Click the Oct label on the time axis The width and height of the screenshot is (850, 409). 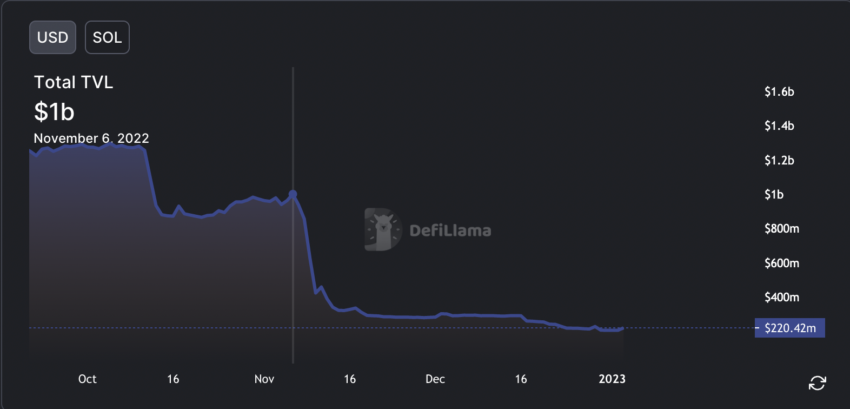coord(87,379)
